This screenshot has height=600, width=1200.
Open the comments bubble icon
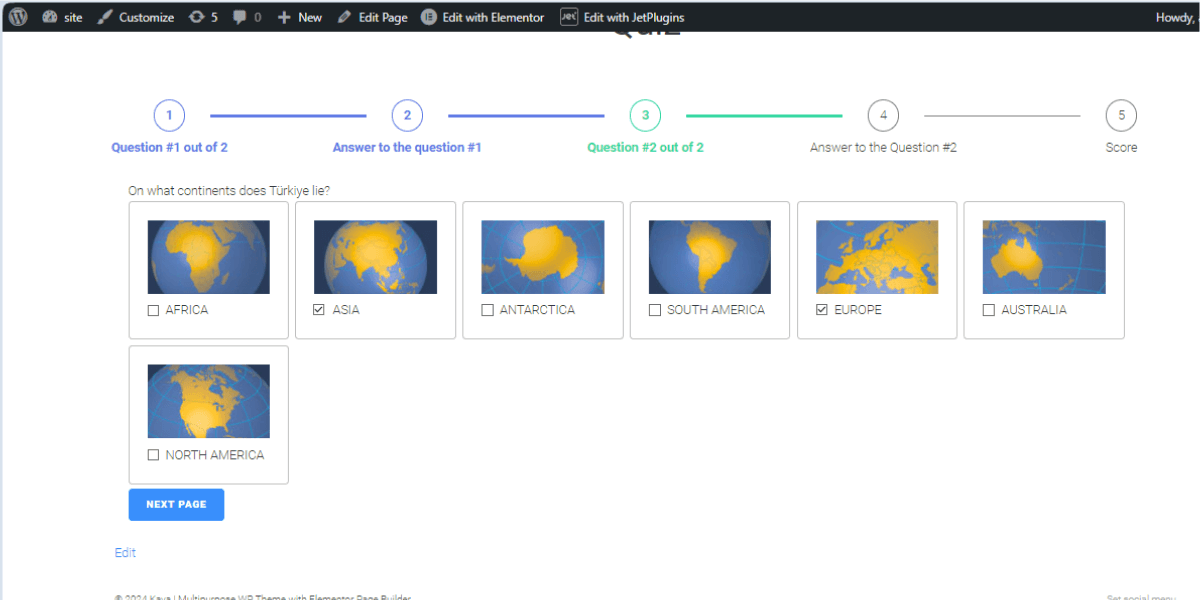tap(246, 17)
